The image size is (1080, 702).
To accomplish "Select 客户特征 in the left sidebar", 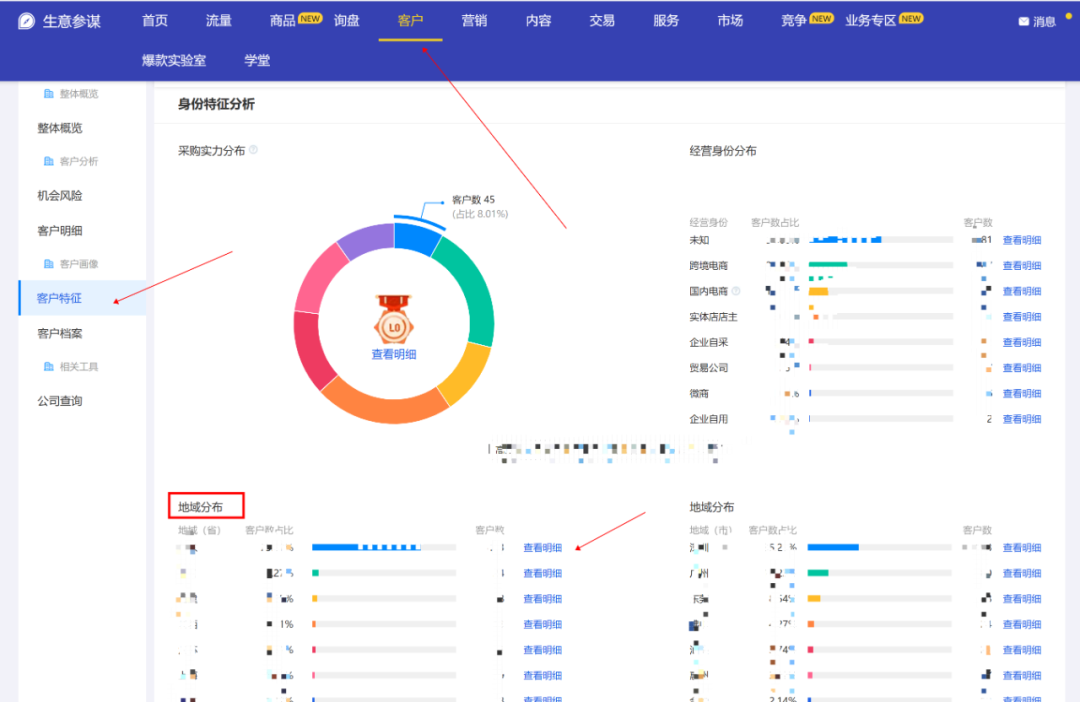I will (60, 298).
